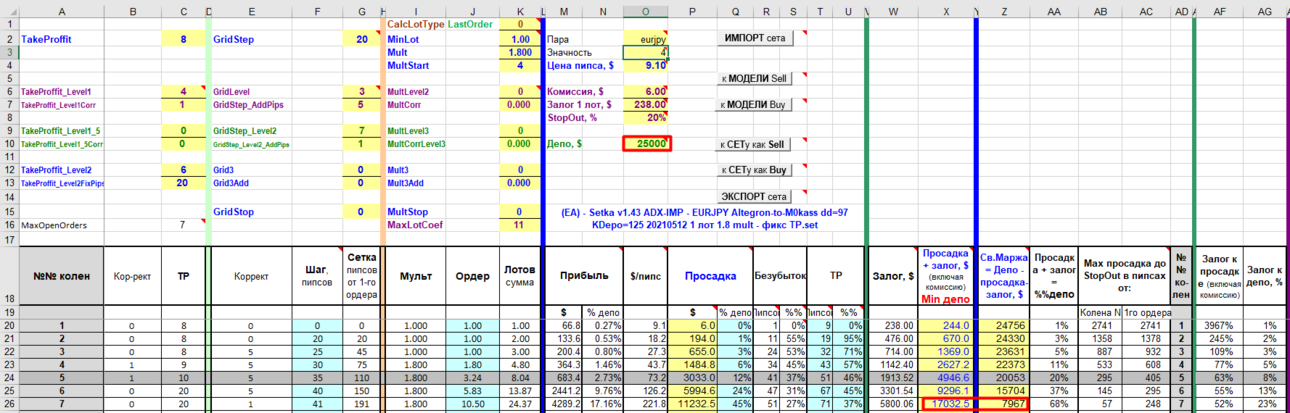This screenshot has width=1290, height=413.
Task: Select column header AG
Action: click(x=1265, y=10)
